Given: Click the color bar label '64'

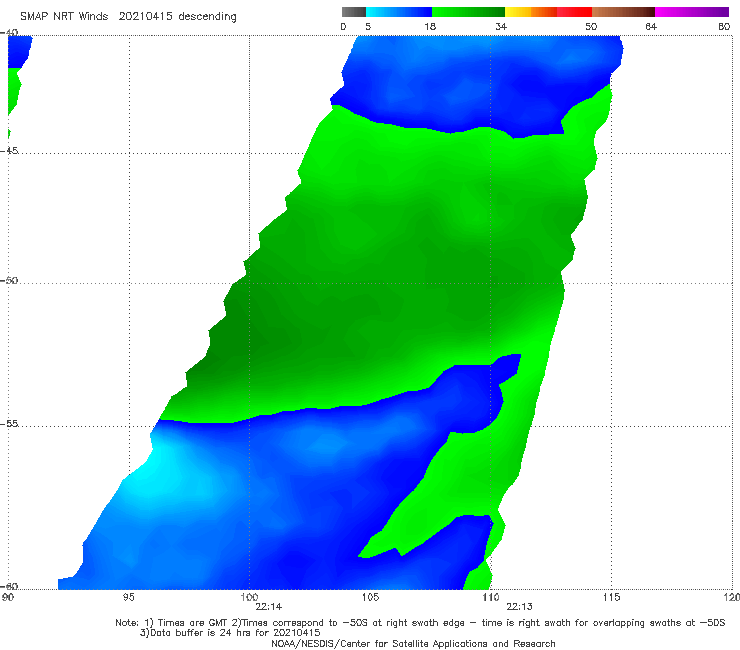Looking at the screenshot, I should 651,26.
